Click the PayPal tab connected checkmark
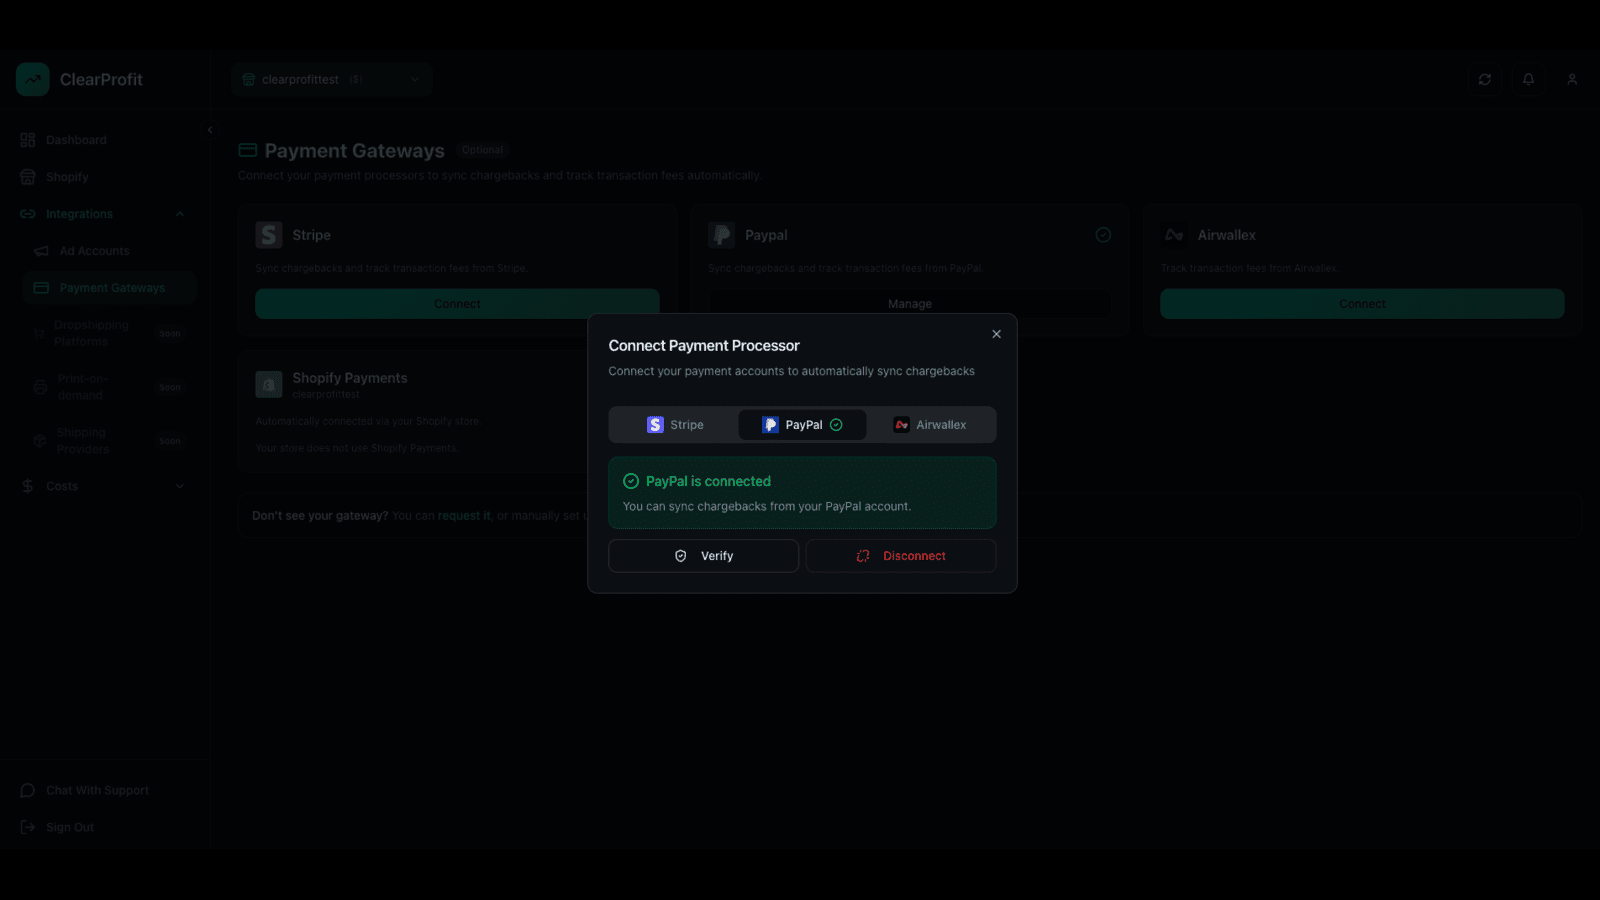Viewport: 1600px width, 900px height. click(836, 425)
